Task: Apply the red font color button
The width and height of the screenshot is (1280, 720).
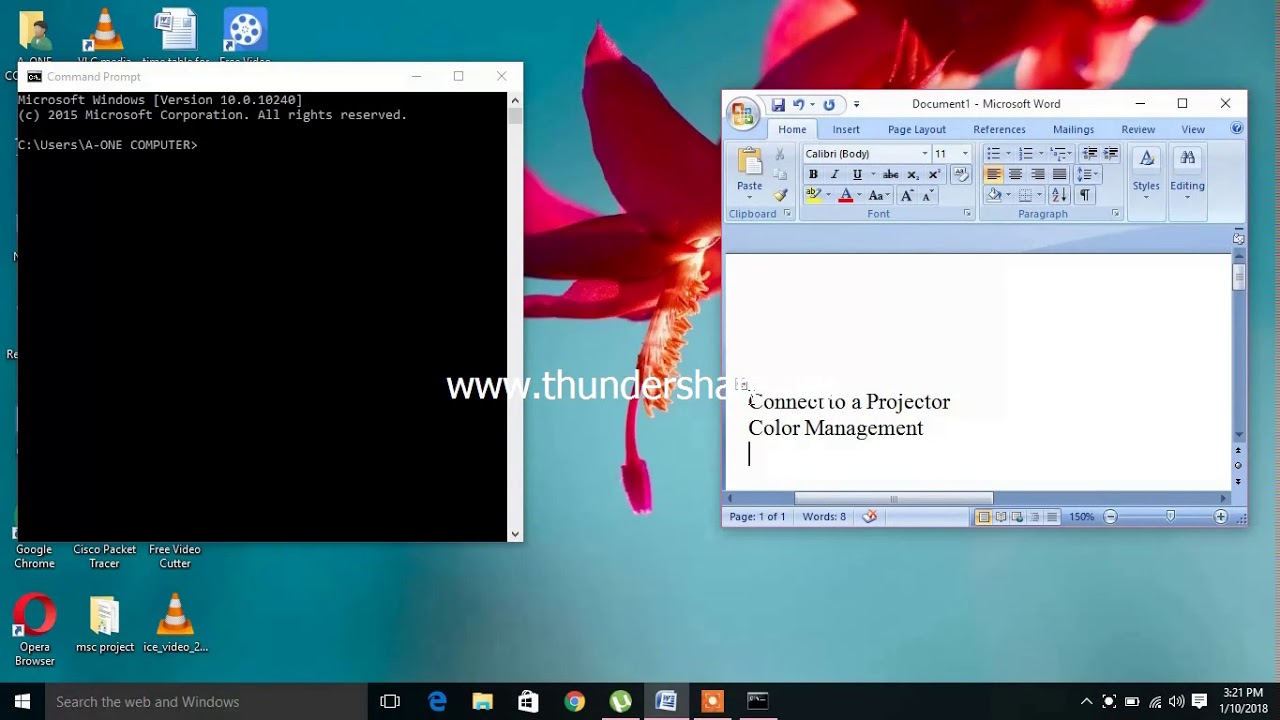Action: point(845,195)
